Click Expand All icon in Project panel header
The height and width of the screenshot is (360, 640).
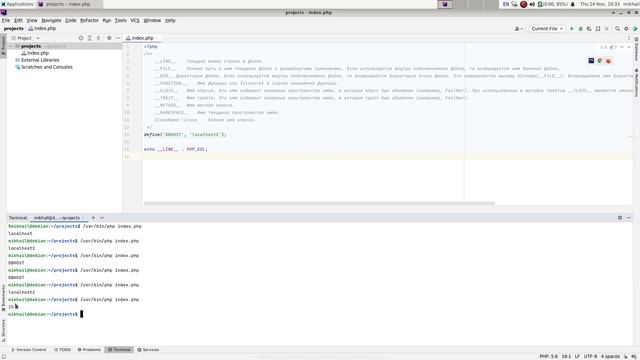[90, 38]
